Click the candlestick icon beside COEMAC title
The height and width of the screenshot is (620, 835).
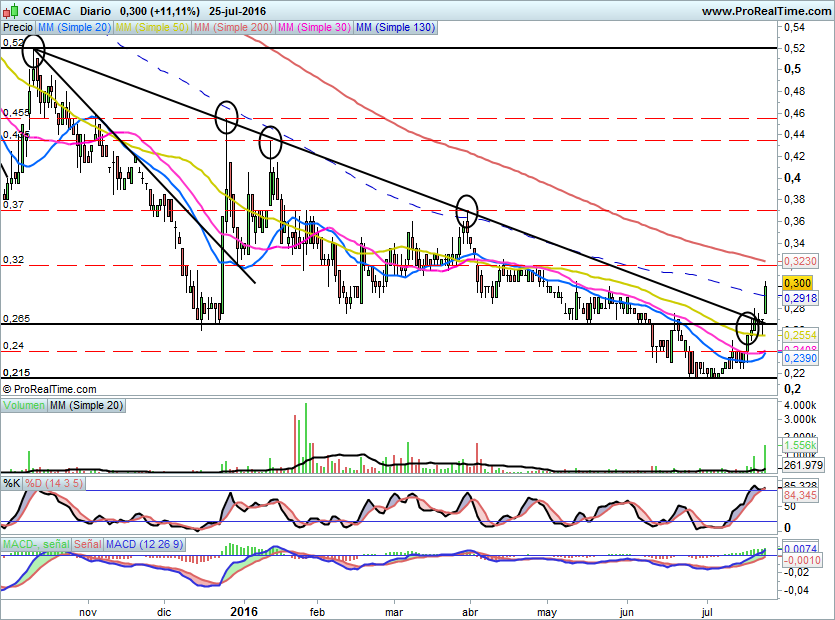pyautogui.click(x=11, y=11)
